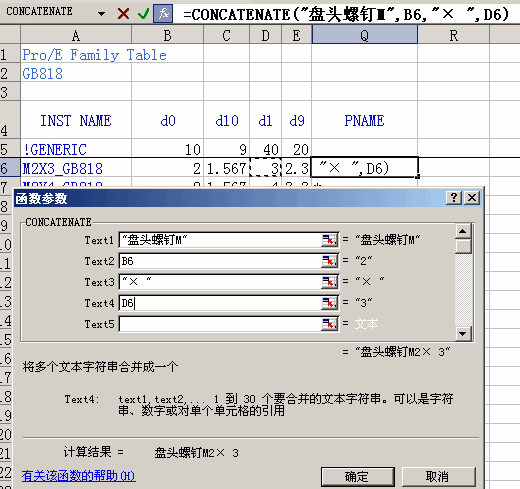Screen dimensions: 520x489
Task: Select column Q header
Action: (365, 35)
